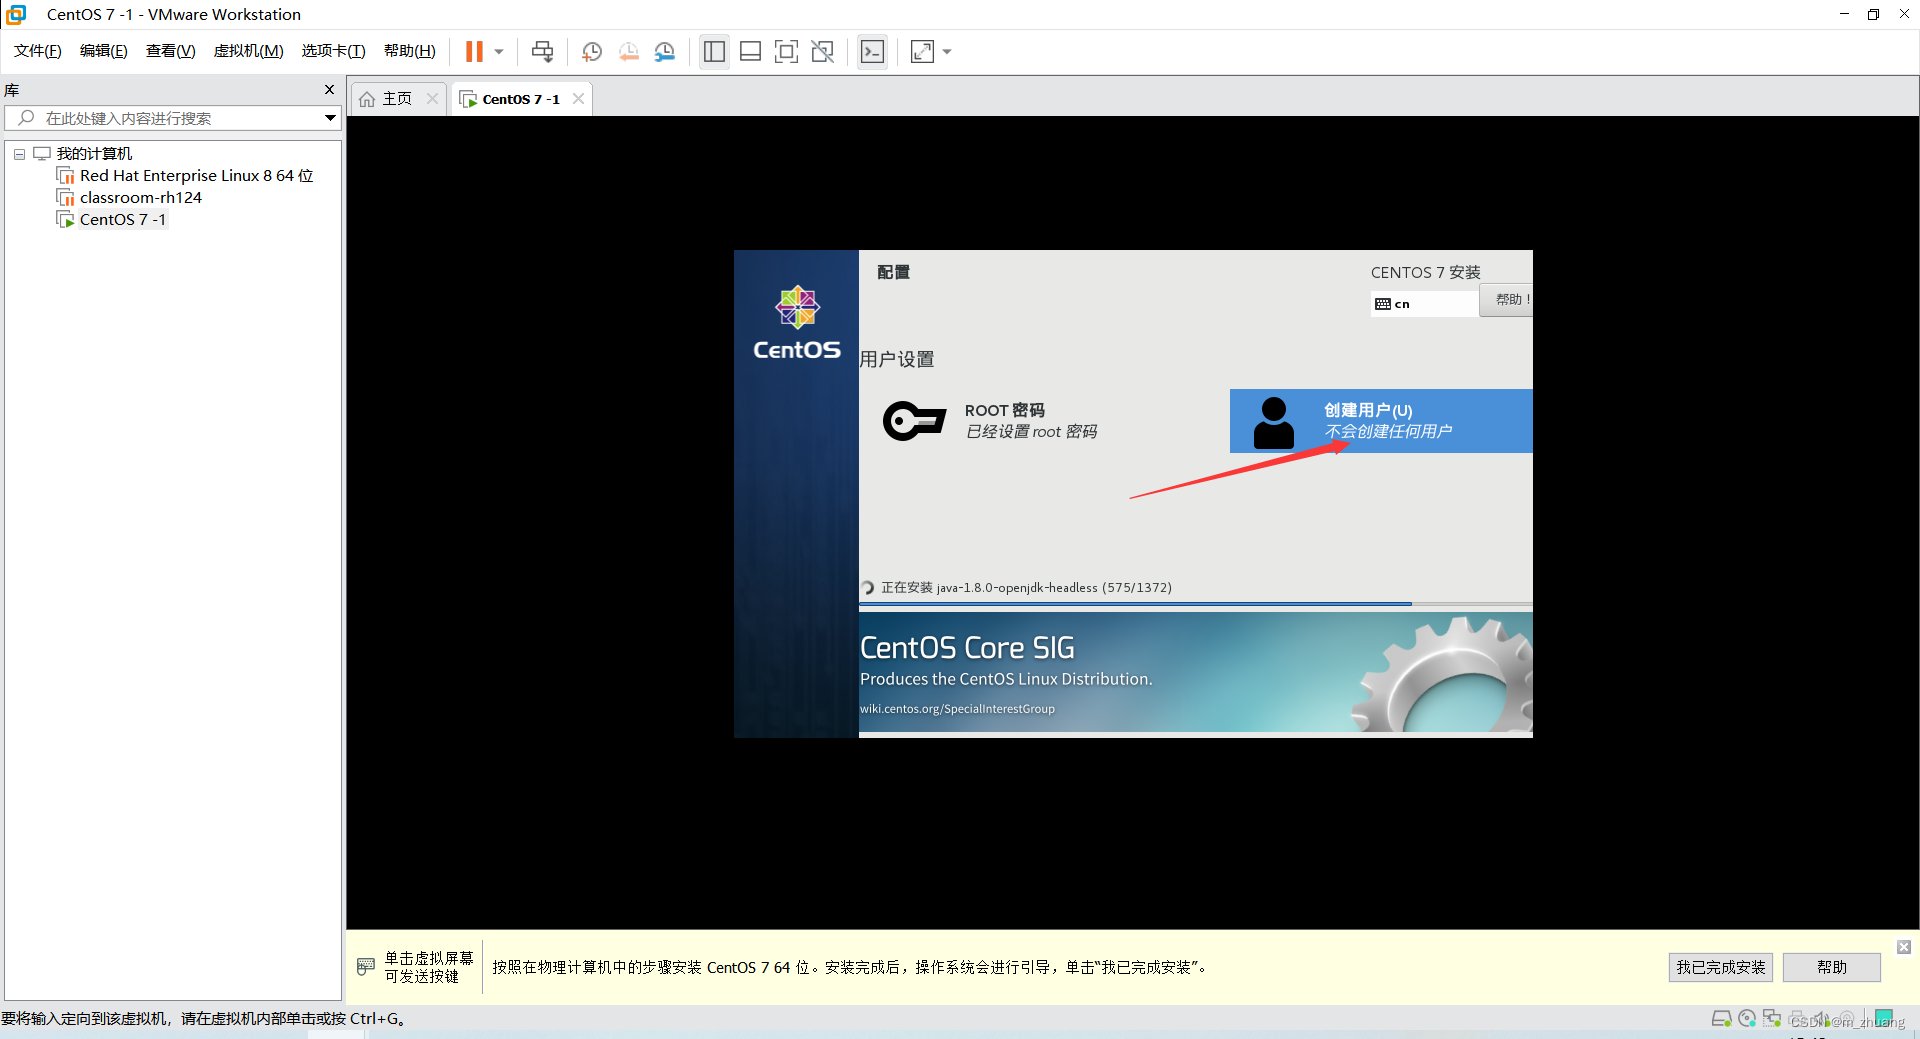Click the CentOS 7 安装 heading text
Viewport: 1920px width, 1039px height.
1425,272
